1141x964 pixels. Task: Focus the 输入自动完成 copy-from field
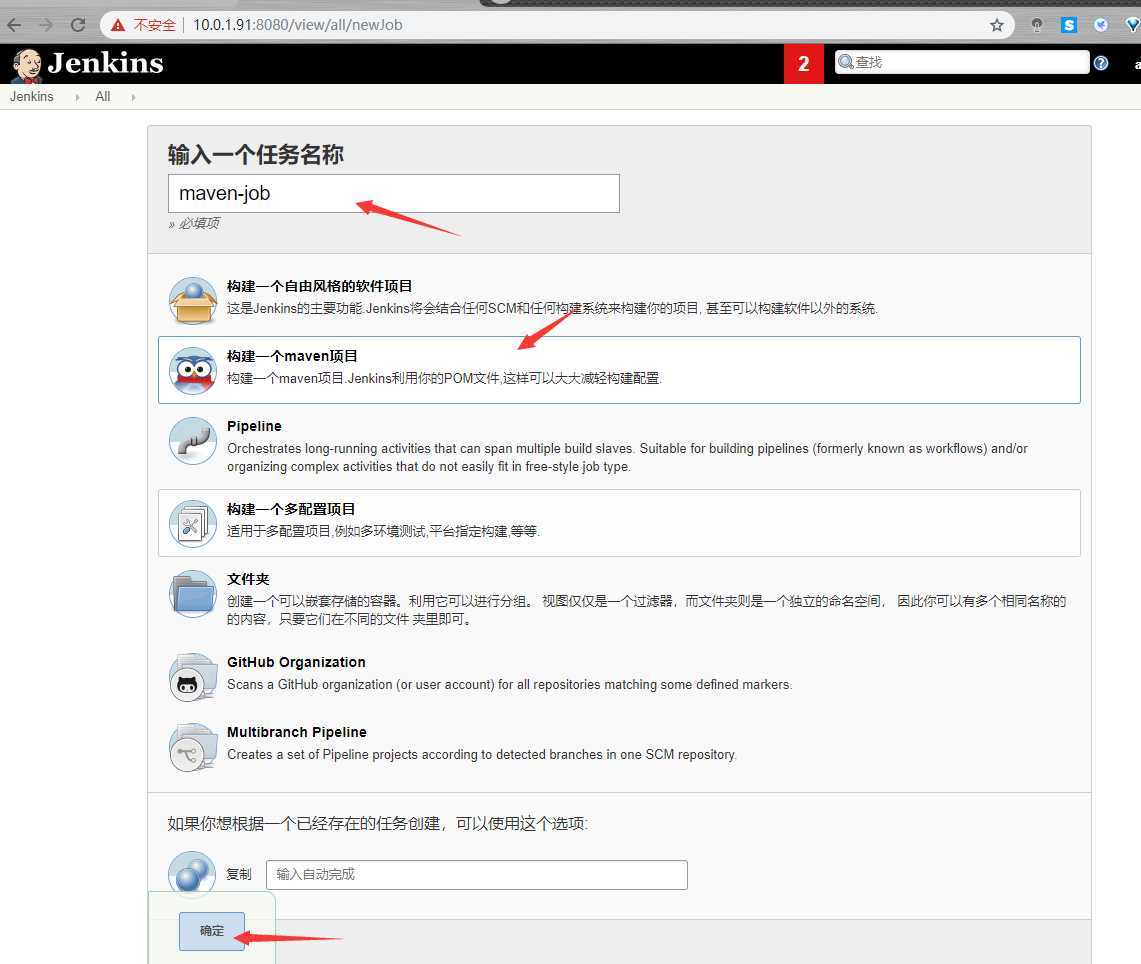477,875
